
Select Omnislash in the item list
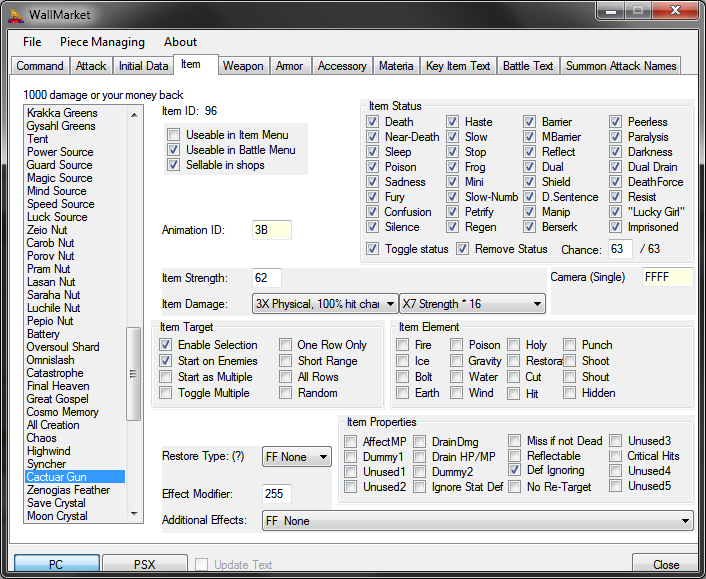coord(75,360)
